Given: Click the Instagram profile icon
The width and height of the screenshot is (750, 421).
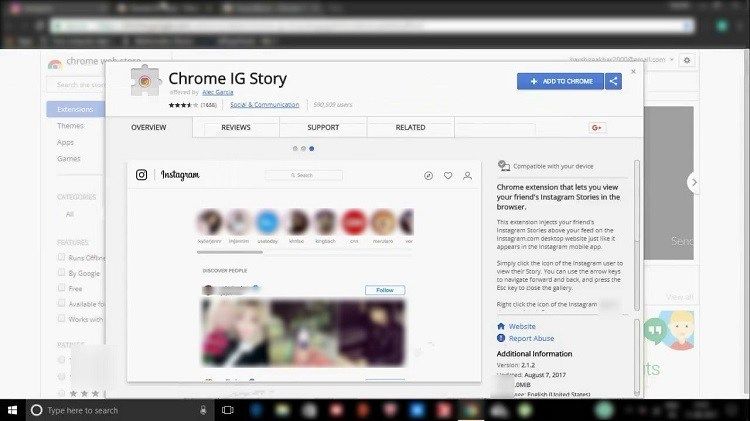Looking at the screenshot, I should click(467, 176).
